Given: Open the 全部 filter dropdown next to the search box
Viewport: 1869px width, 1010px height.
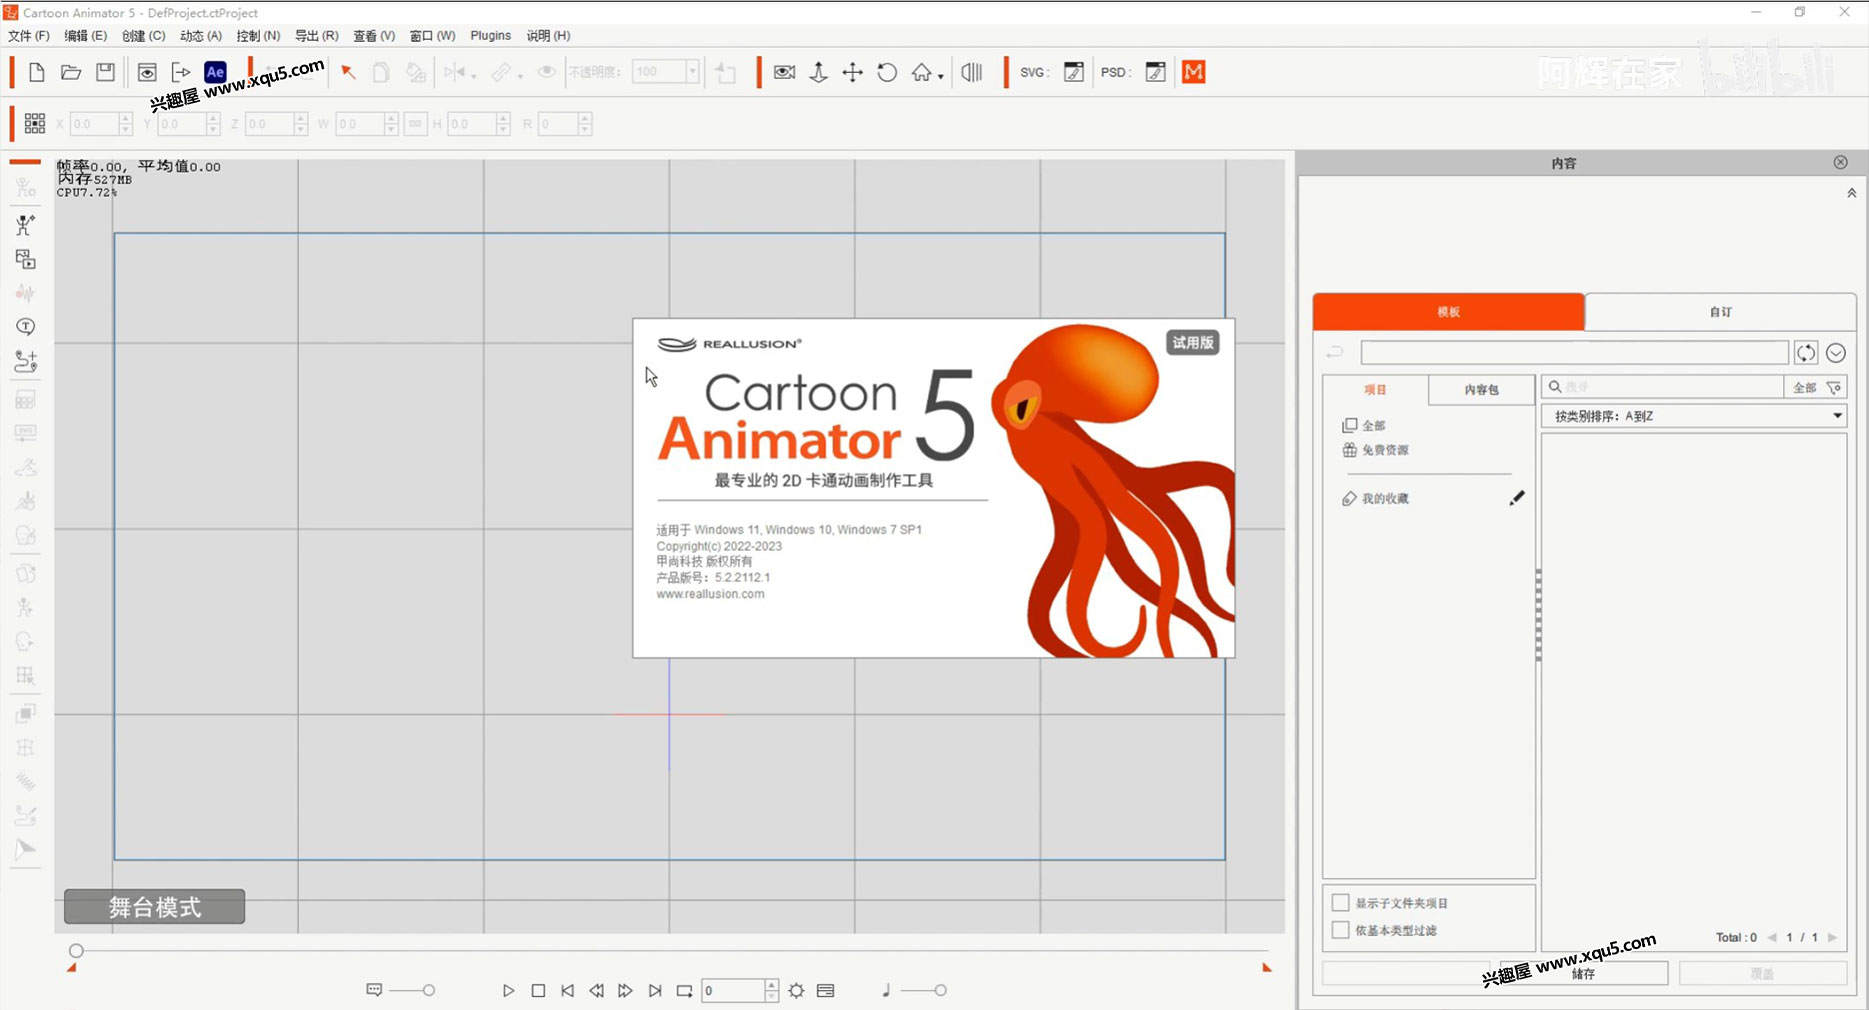Looking at the screenshot, I should point(1815,387).
